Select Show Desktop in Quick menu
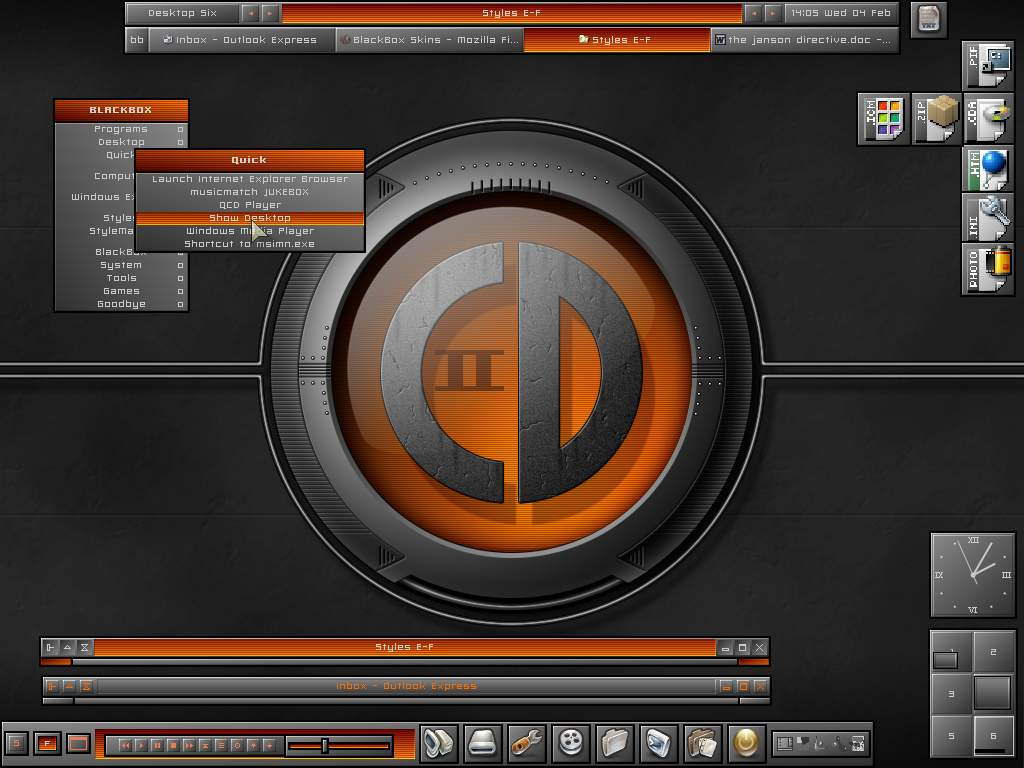Viewport: 1024px width, 768px height. pos(249,218)
